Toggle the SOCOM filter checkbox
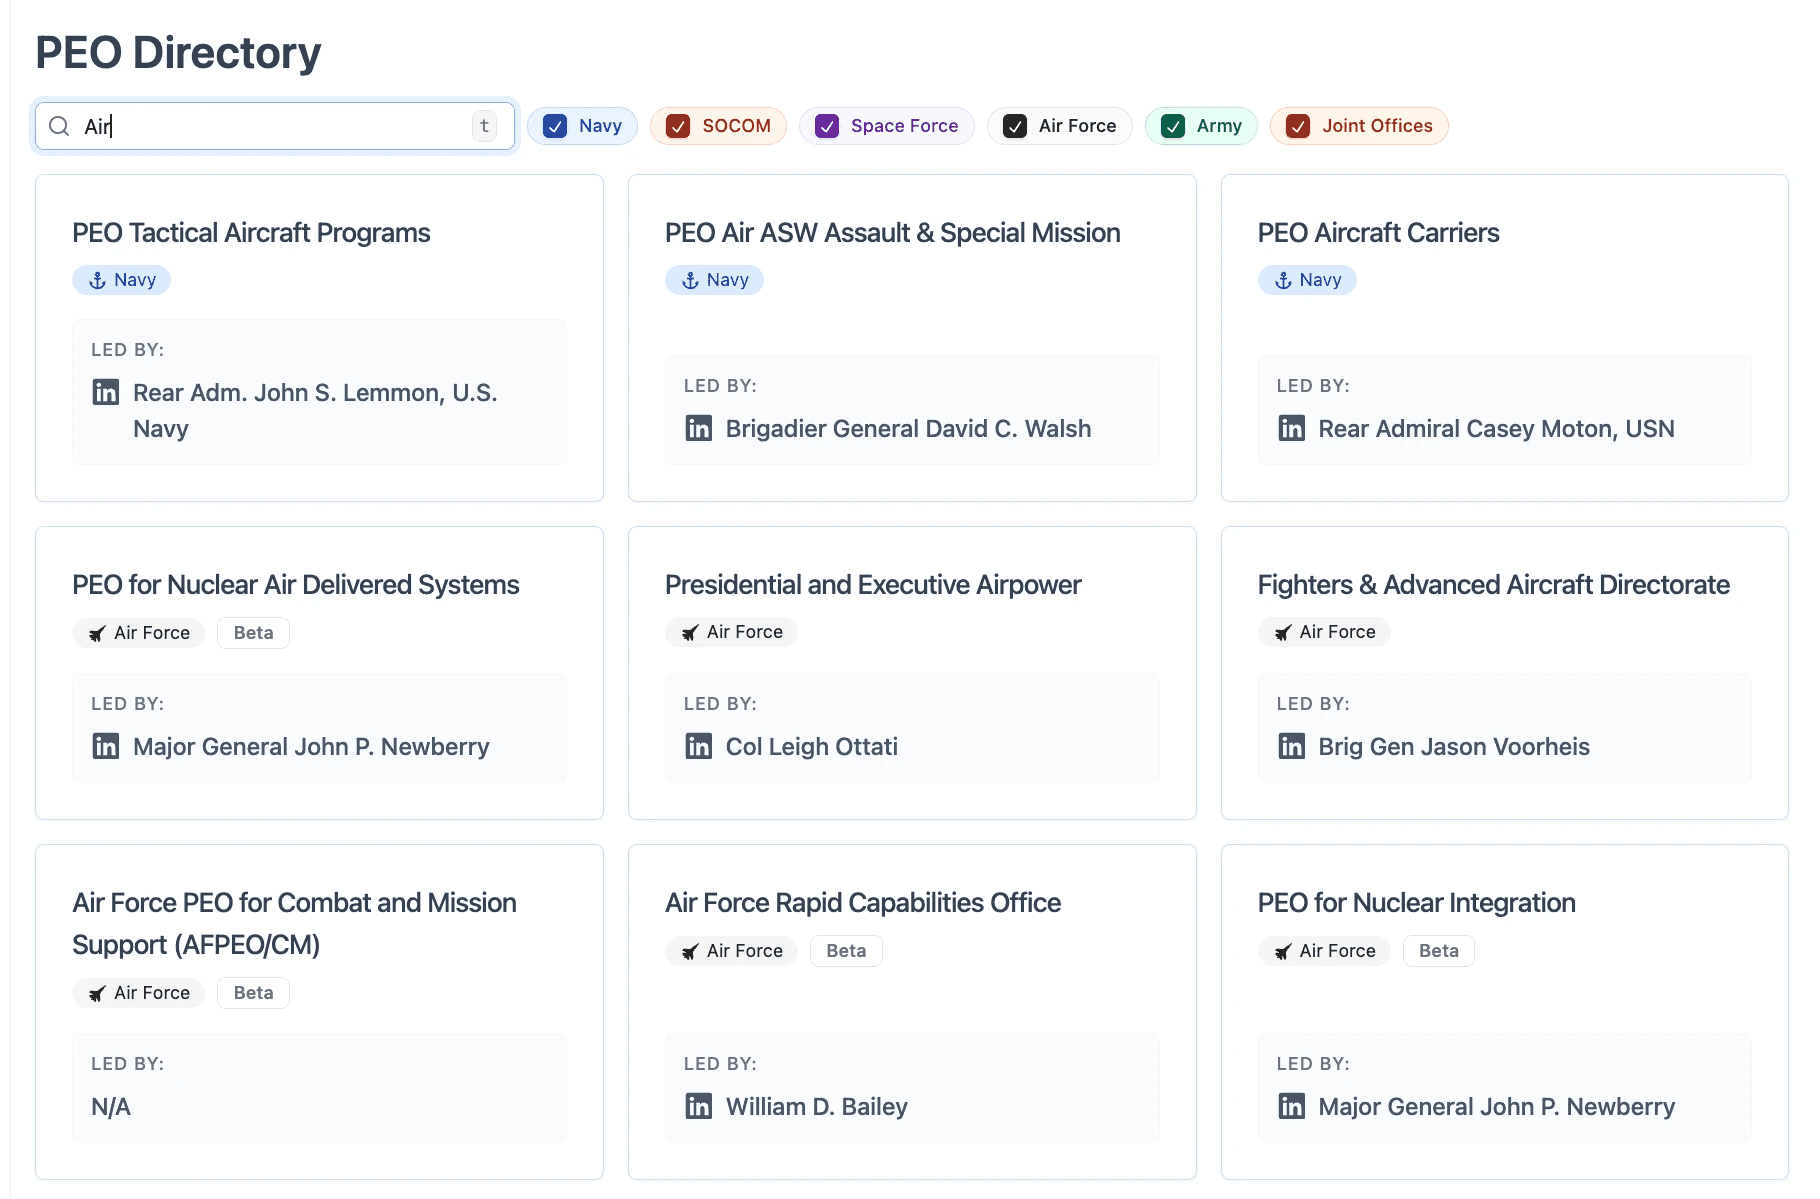The height and width of the screenshot is (1199, 1820). (x=678, y=126)
